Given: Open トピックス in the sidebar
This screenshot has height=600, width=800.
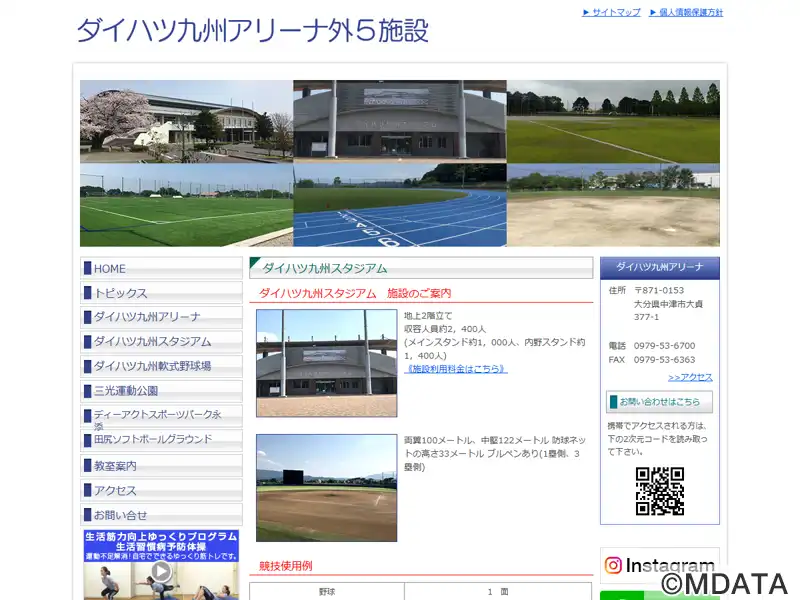Looking at the screenshot, I should coord(161,293).
